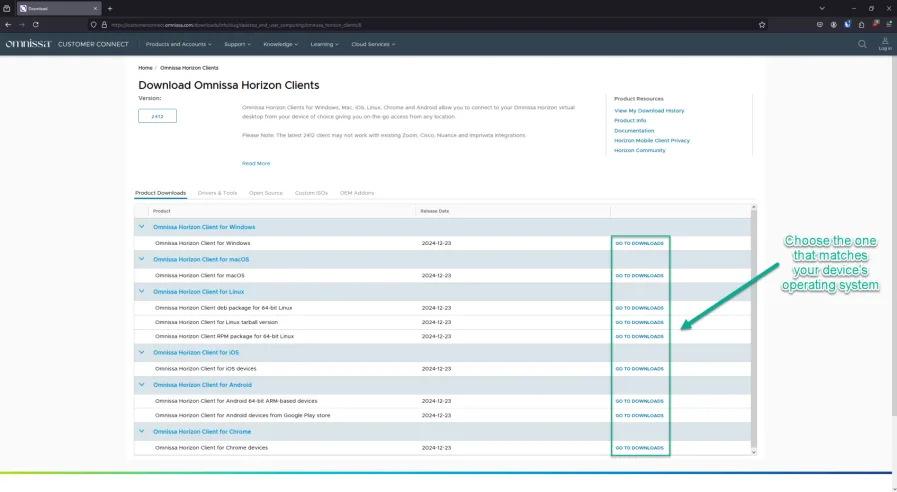Click the Home breadcrumb link
This screenshot has height=492, width=897.
coord(145,68)
